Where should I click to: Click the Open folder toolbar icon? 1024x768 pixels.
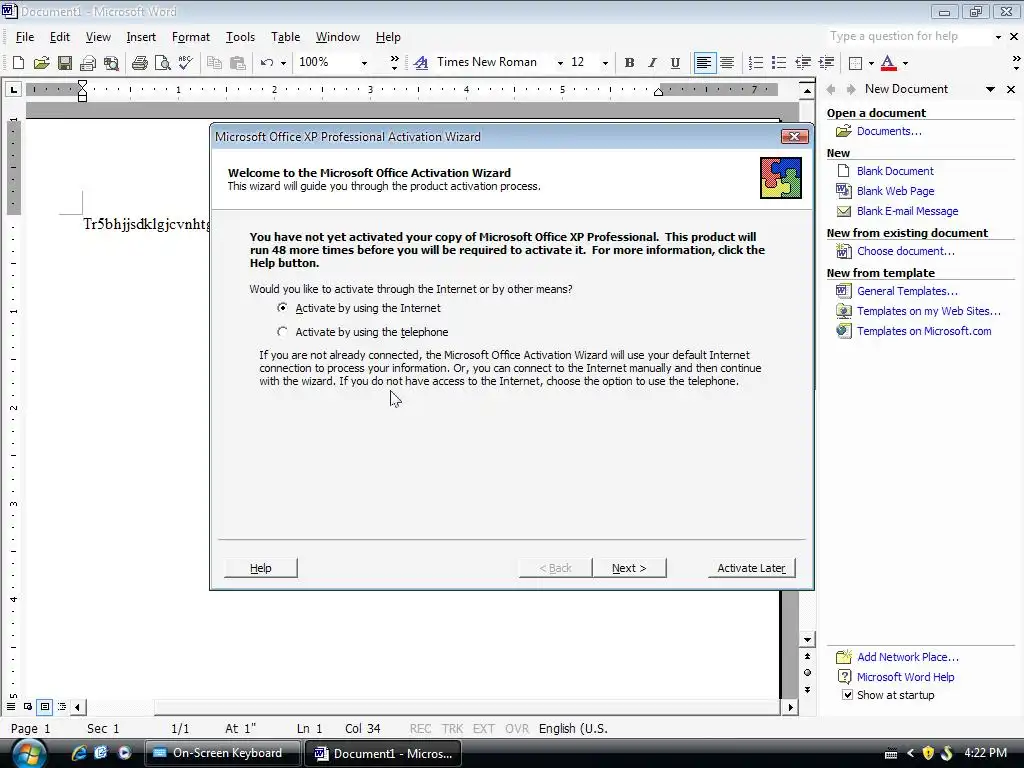tap(41, 63)
